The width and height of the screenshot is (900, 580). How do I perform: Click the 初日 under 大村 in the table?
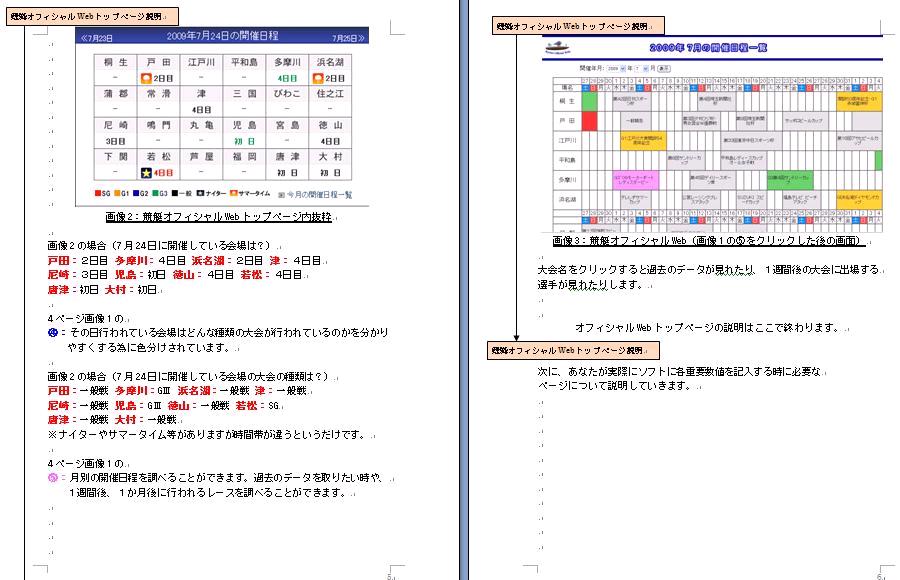(x=330, y=172)
